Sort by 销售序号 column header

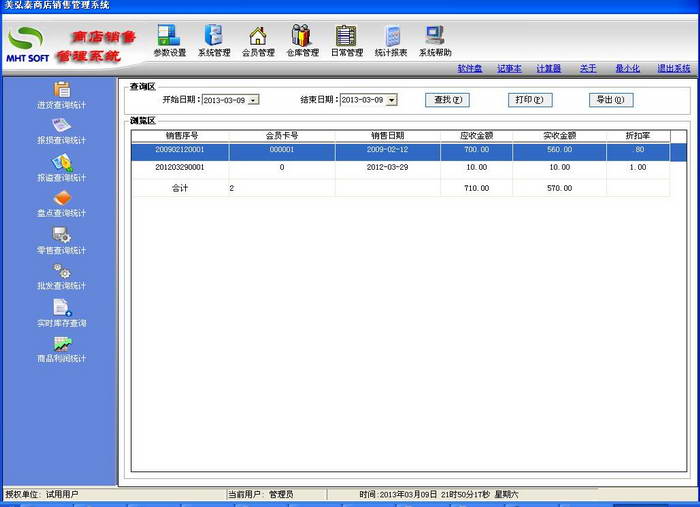[x=180, y=136]
